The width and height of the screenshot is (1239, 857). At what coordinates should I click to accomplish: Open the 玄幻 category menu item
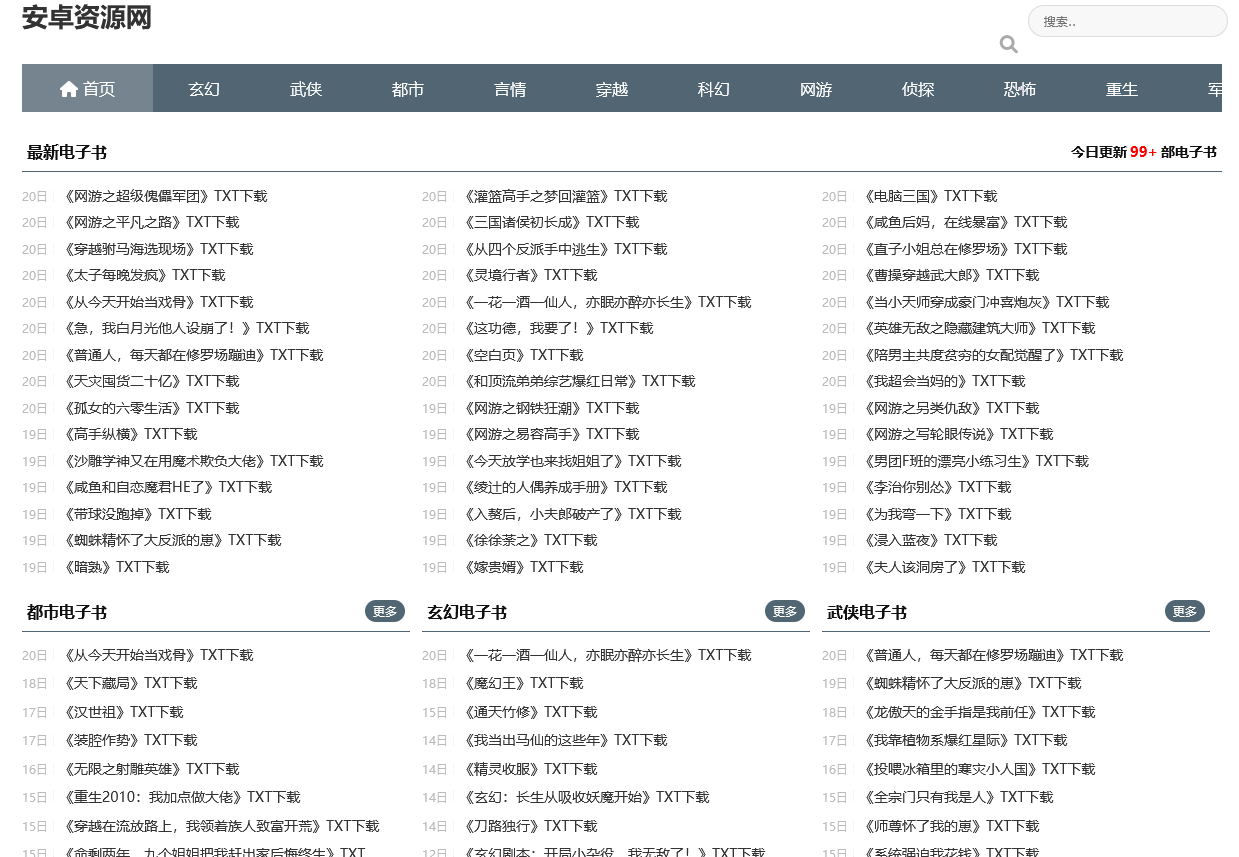(204, 89)
